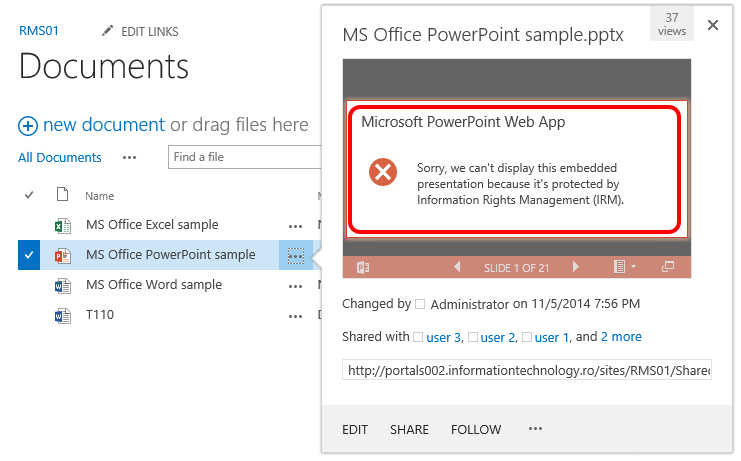Click the EDIT LINKS text
This screenshot has height=461, width=741.
[x=150, y=32]
